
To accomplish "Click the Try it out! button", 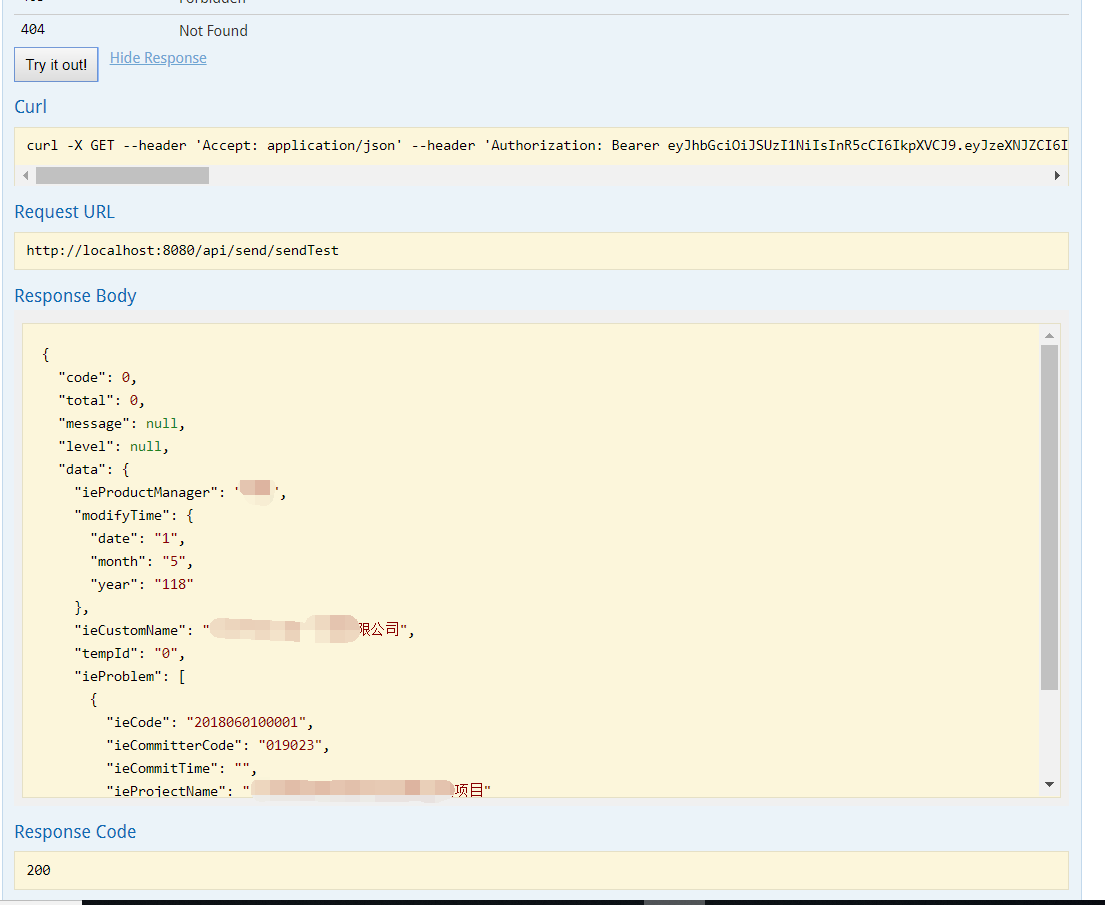I will (x=56, y=65).
